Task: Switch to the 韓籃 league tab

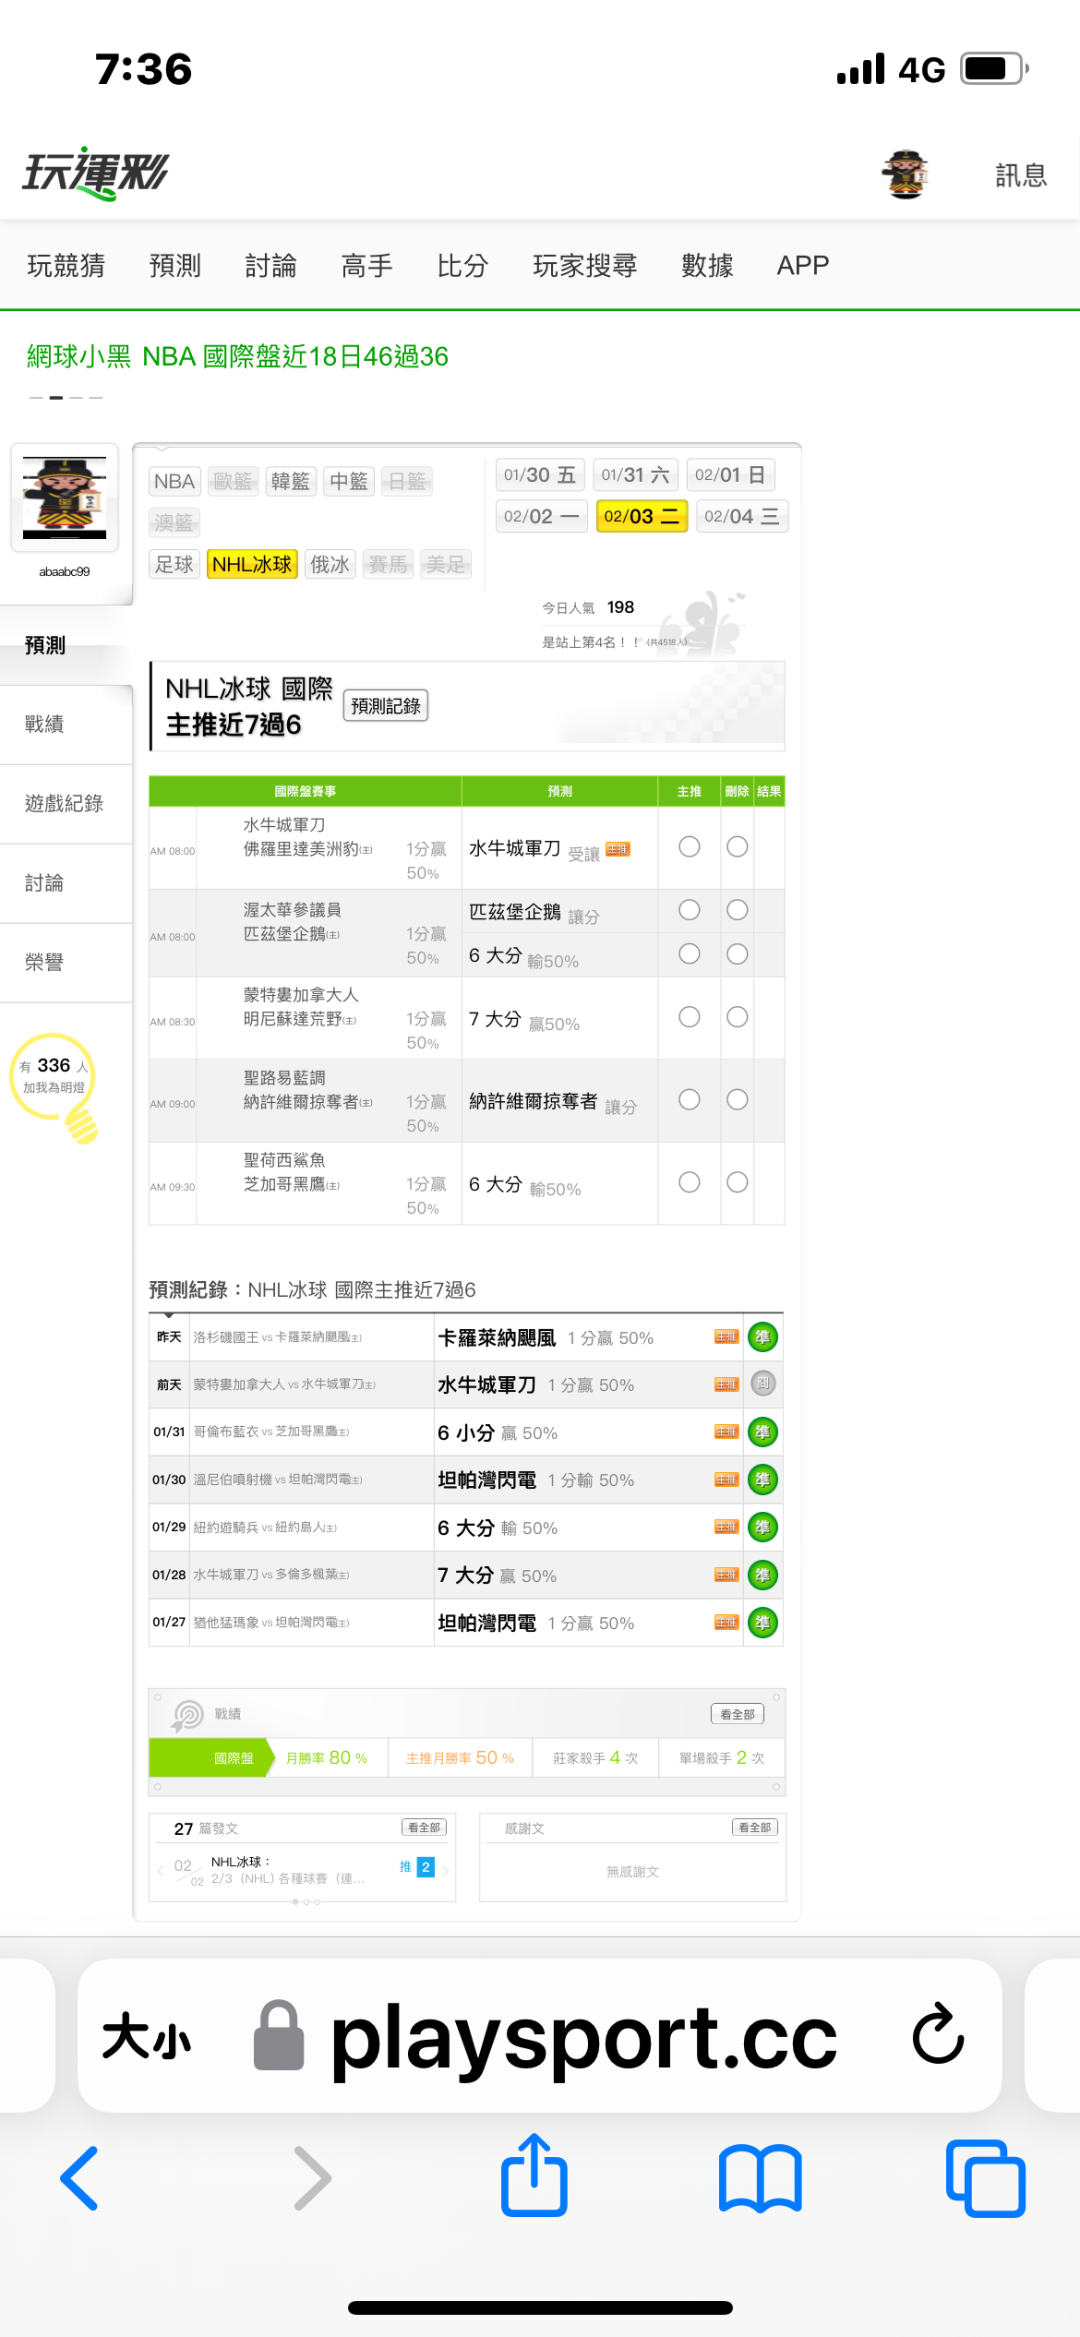Action: pyautogui.click(x=290, y=481)
